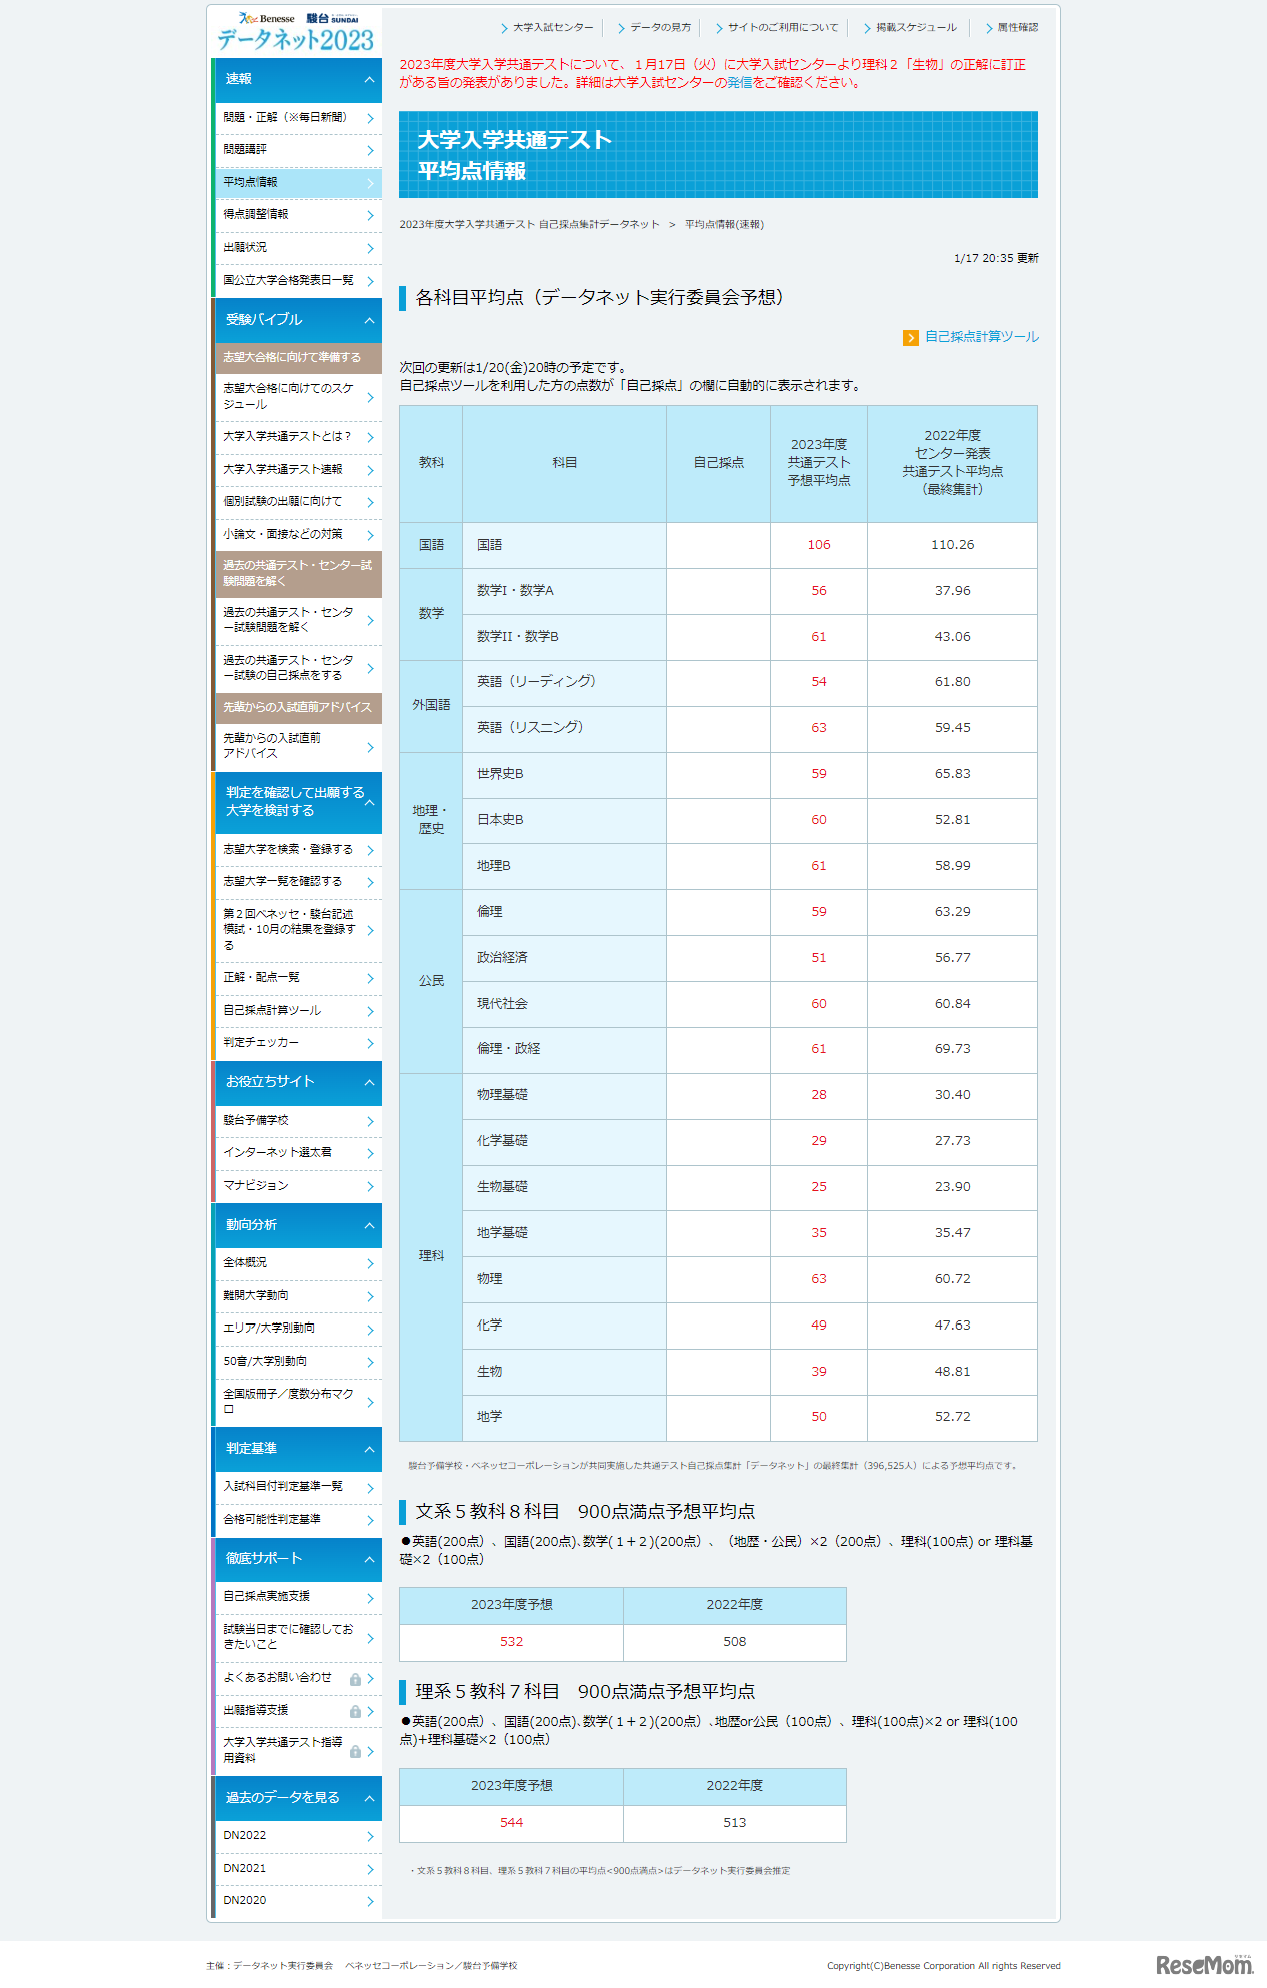This screenshot has height=1988, width=1267.
Task: Open サイトのご利用について top link
Action: point(778,28)
